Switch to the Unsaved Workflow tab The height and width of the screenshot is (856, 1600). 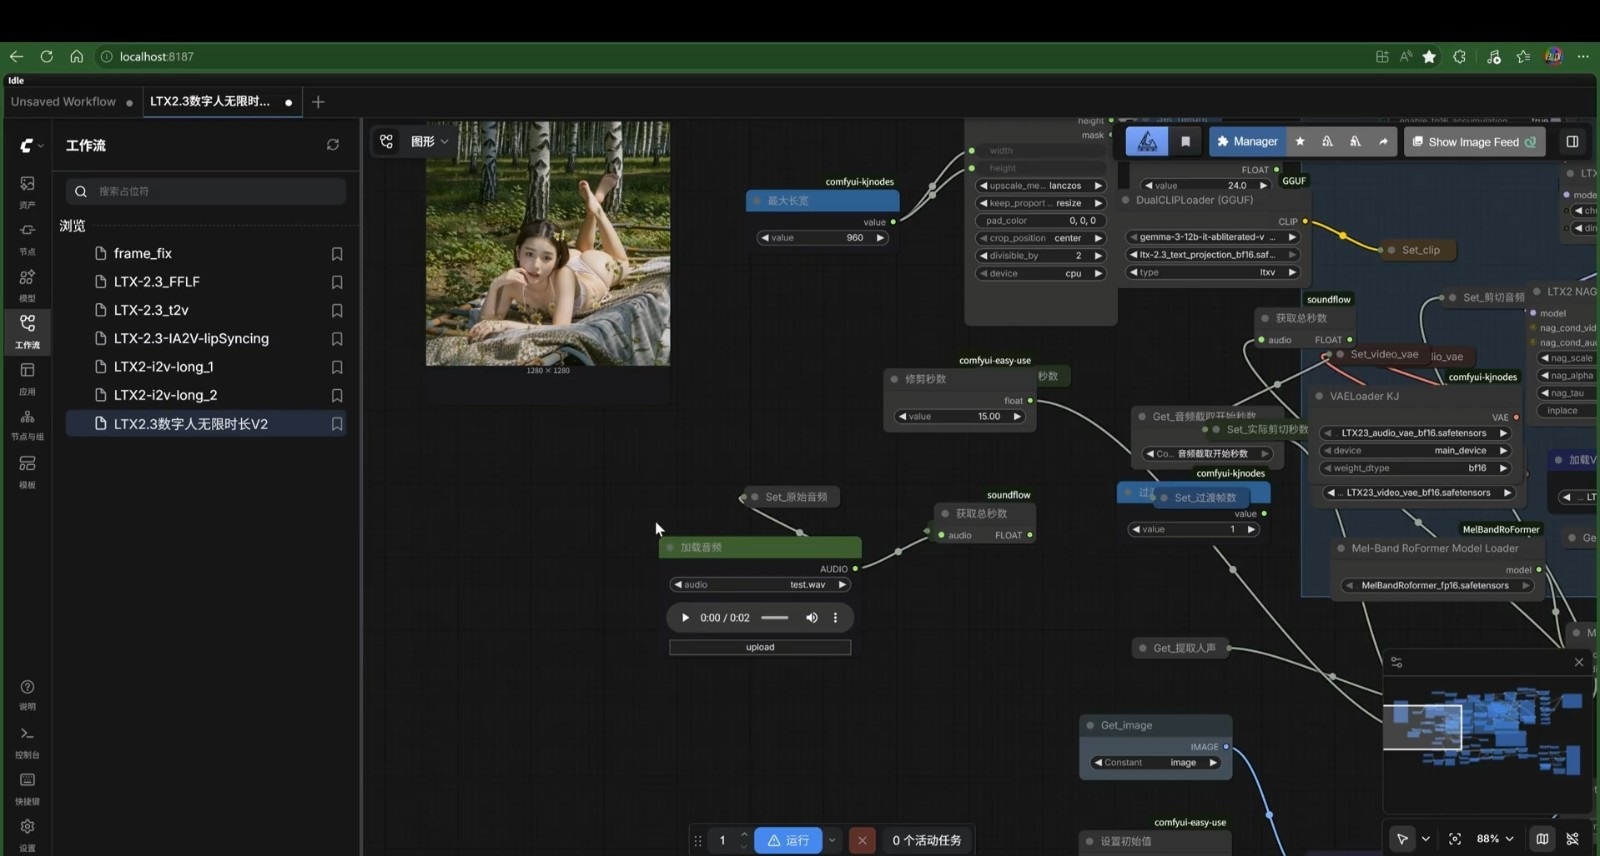coord(63,102)
